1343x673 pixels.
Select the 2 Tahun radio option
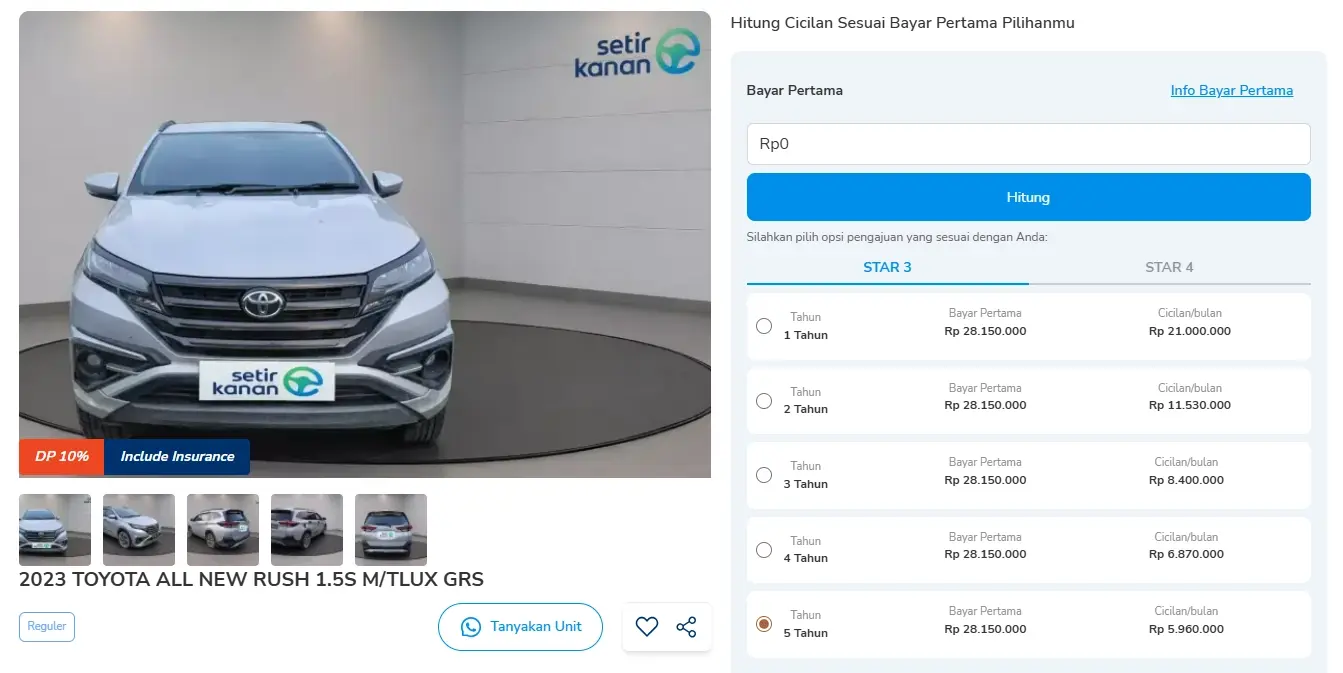point(764,401)
